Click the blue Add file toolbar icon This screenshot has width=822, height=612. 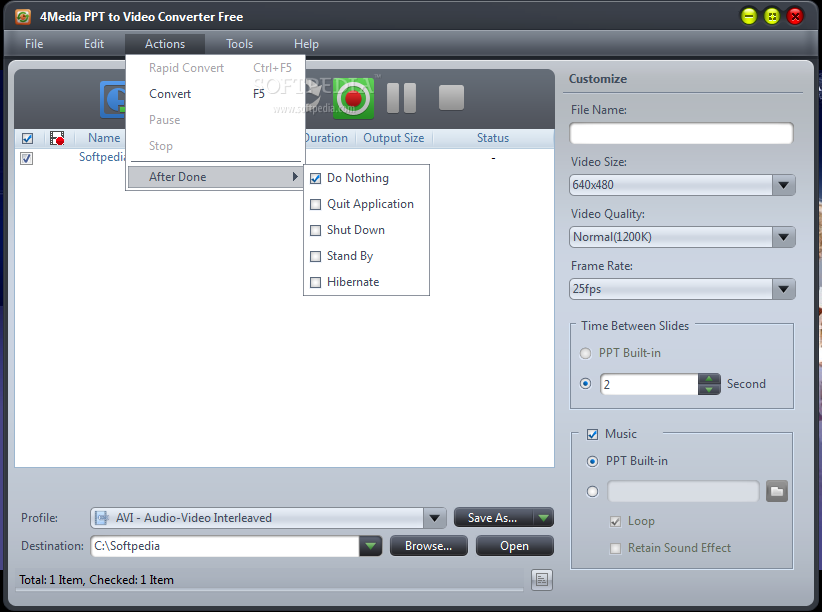(x=113, y=99)
